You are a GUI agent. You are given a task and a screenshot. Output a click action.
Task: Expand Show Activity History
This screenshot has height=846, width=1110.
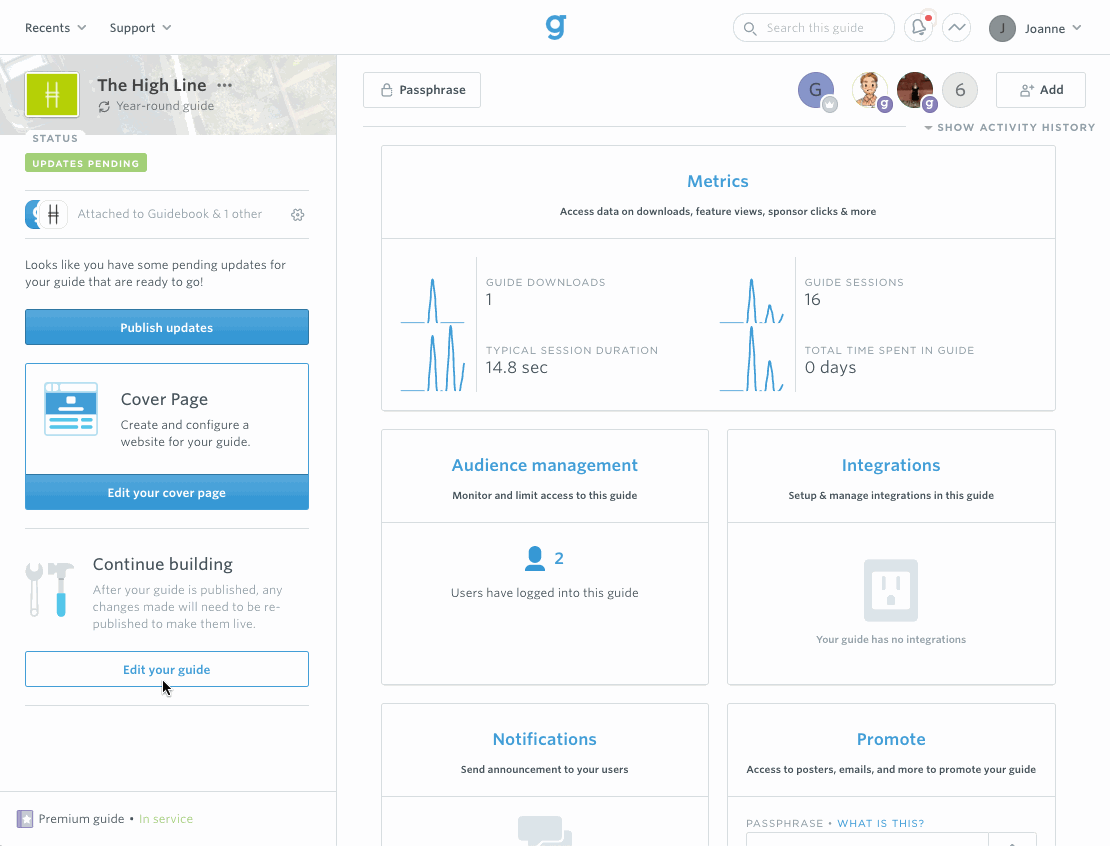[x=1009, y=127]
